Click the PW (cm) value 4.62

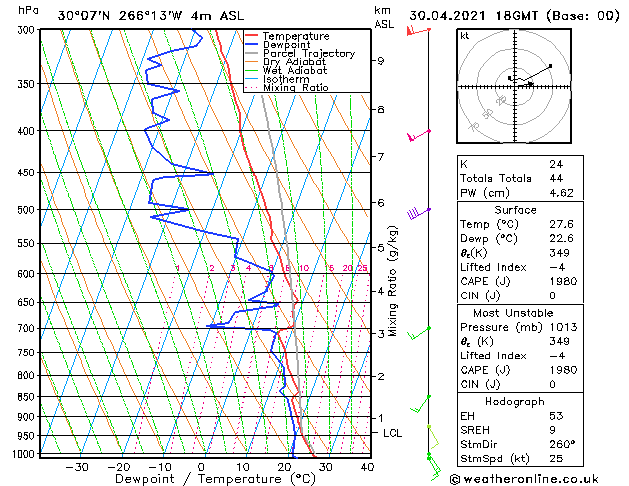pos(562,193)
